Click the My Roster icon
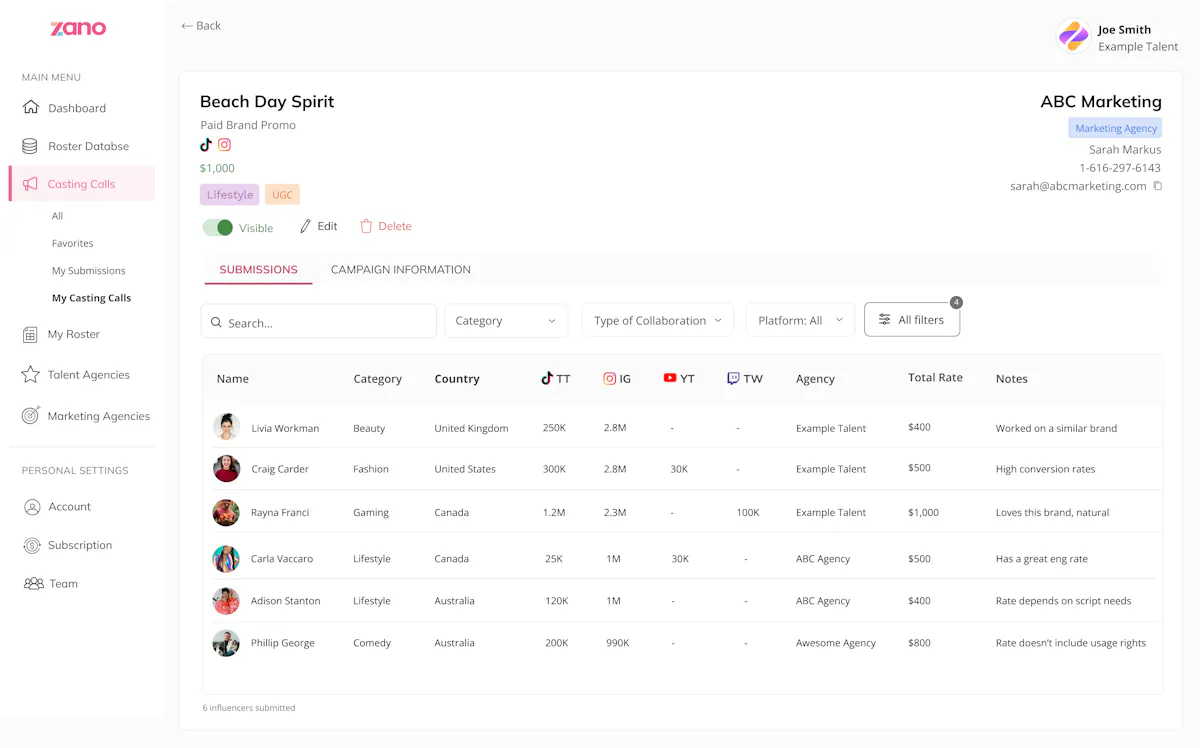 point(30,335)
